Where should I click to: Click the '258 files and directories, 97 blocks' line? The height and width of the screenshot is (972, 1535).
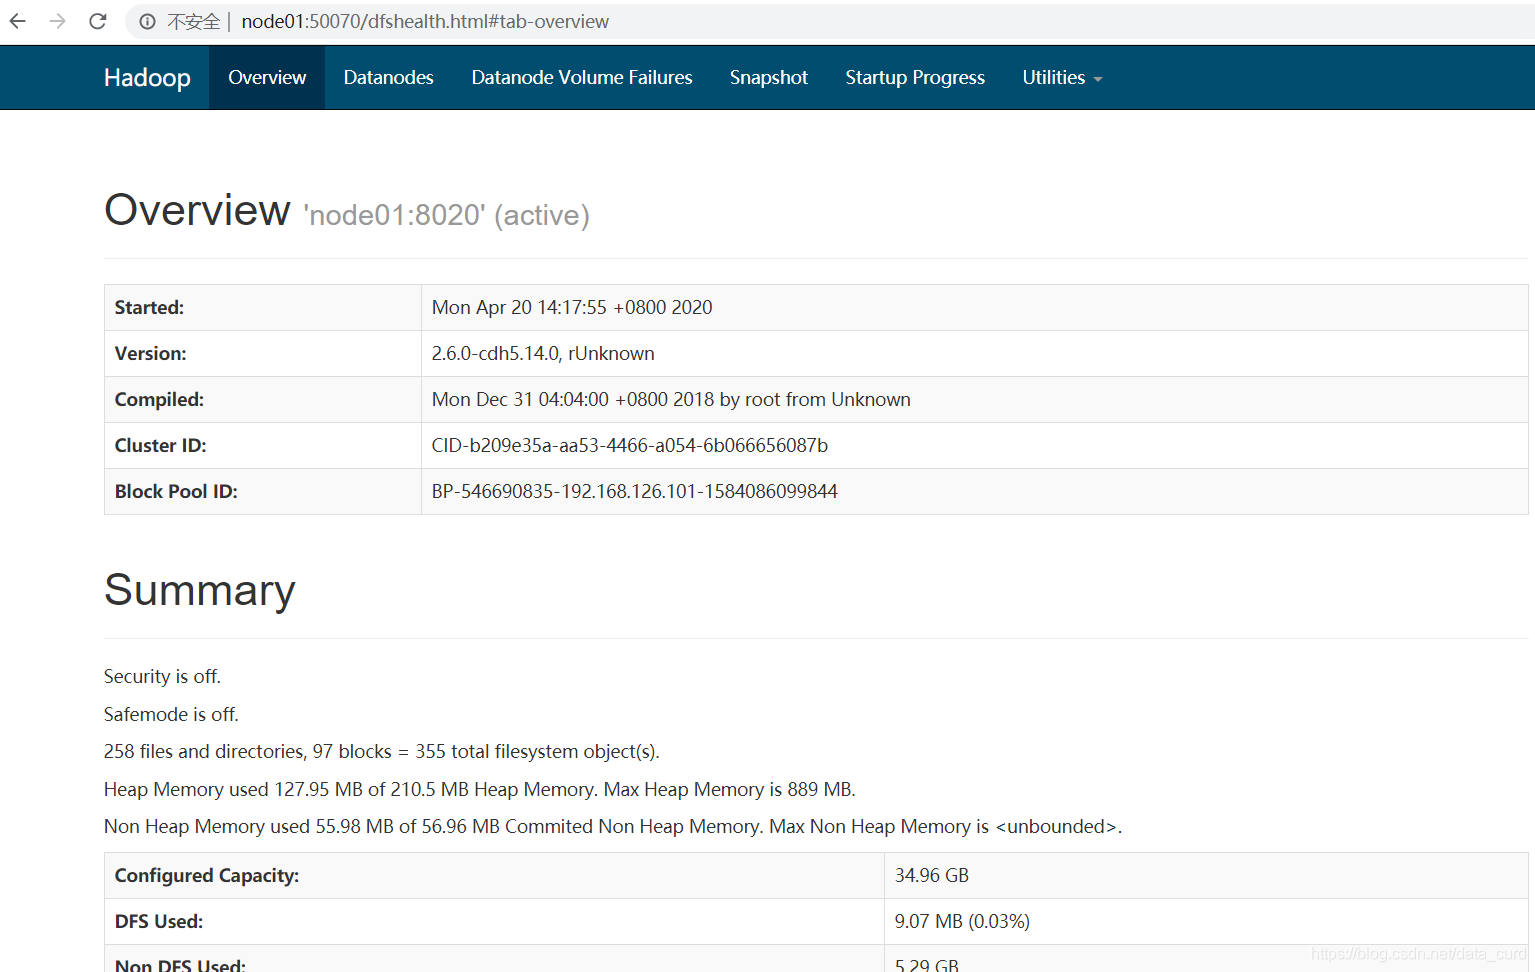[x=382, y=752]
